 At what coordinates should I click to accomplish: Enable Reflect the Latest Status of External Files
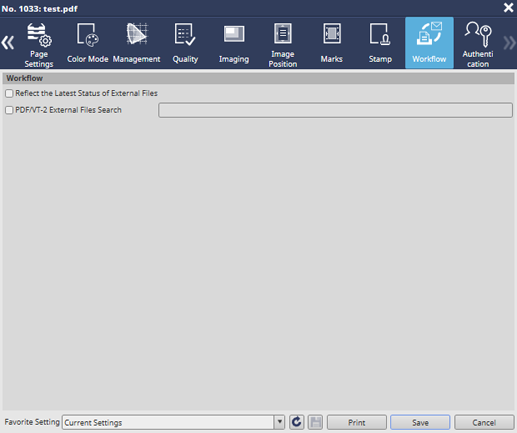(9, 93)
